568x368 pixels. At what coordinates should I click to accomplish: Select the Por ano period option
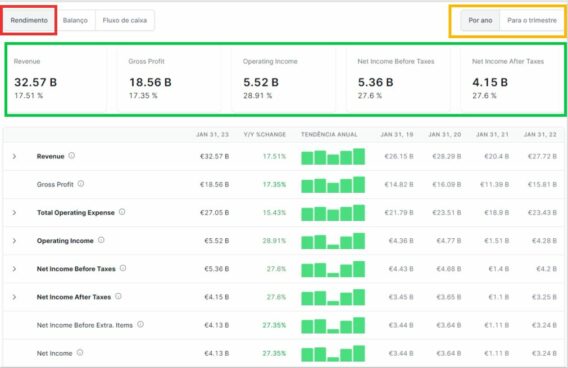480,20
